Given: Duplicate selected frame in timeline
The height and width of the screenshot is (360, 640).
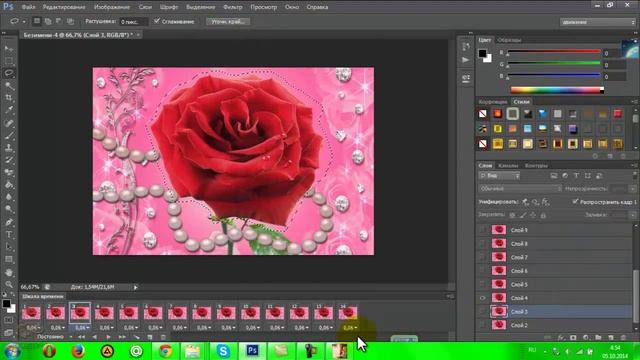Looking at the screenshot, I should 150,337.
